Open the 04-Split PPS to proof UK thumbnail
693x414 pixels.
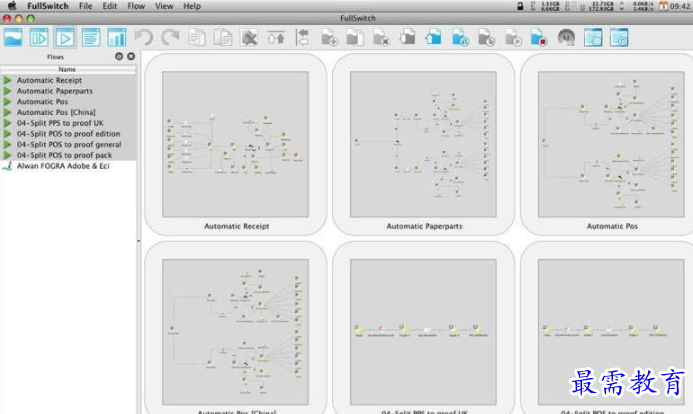(423, 332)
